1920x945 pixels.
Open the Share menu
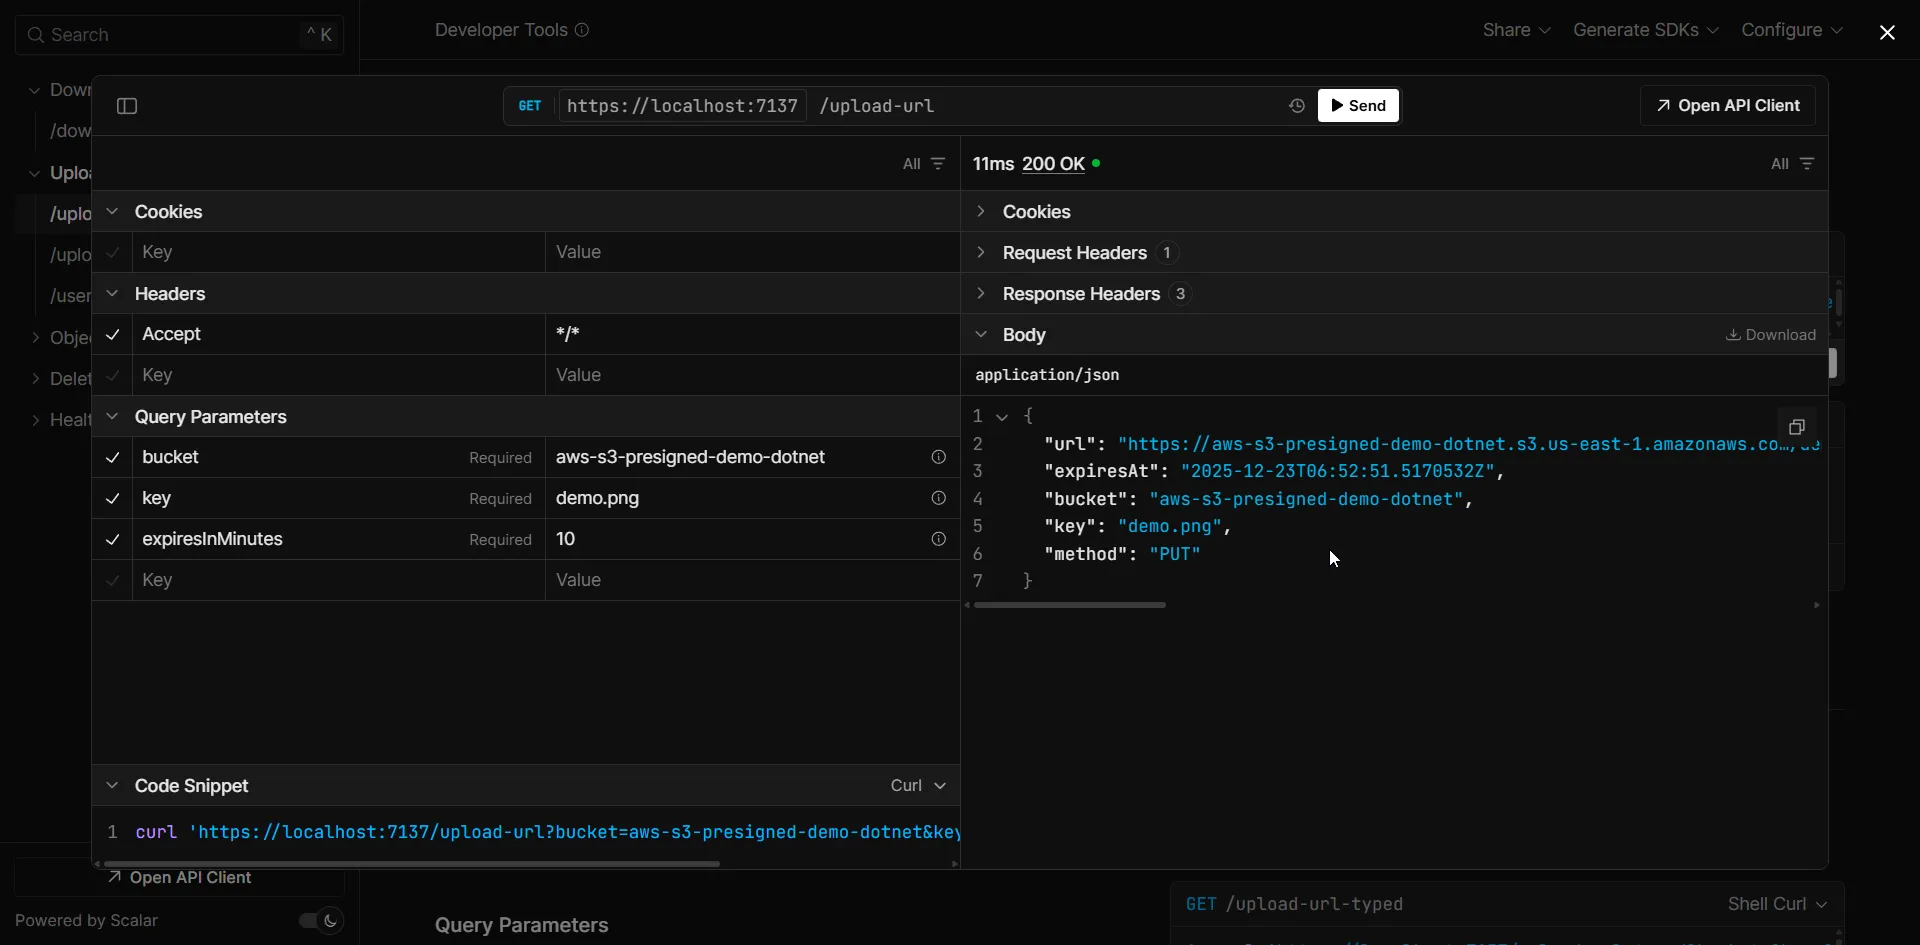(x=1515, y=29)
